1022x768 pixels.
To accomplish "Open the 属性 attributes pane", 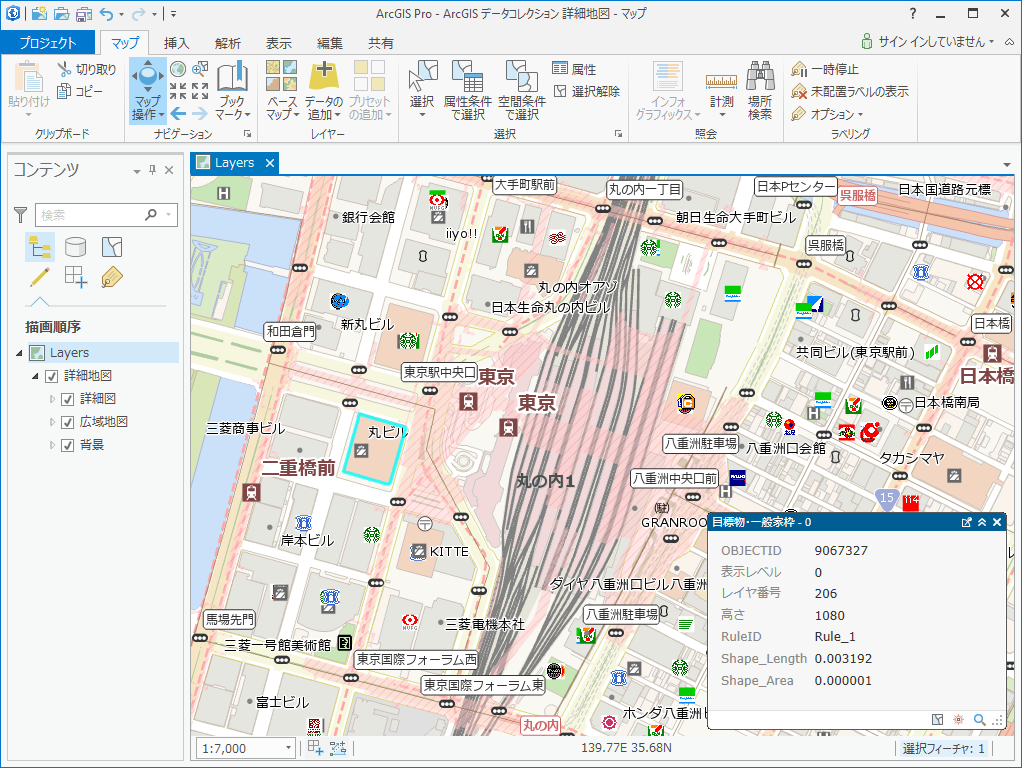I will [574, 68].
